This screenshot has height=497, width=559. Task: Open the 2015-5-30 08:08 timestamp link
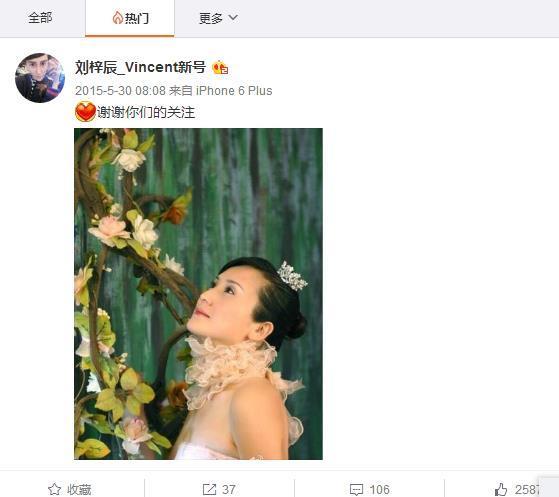click(x=120, y=91)
